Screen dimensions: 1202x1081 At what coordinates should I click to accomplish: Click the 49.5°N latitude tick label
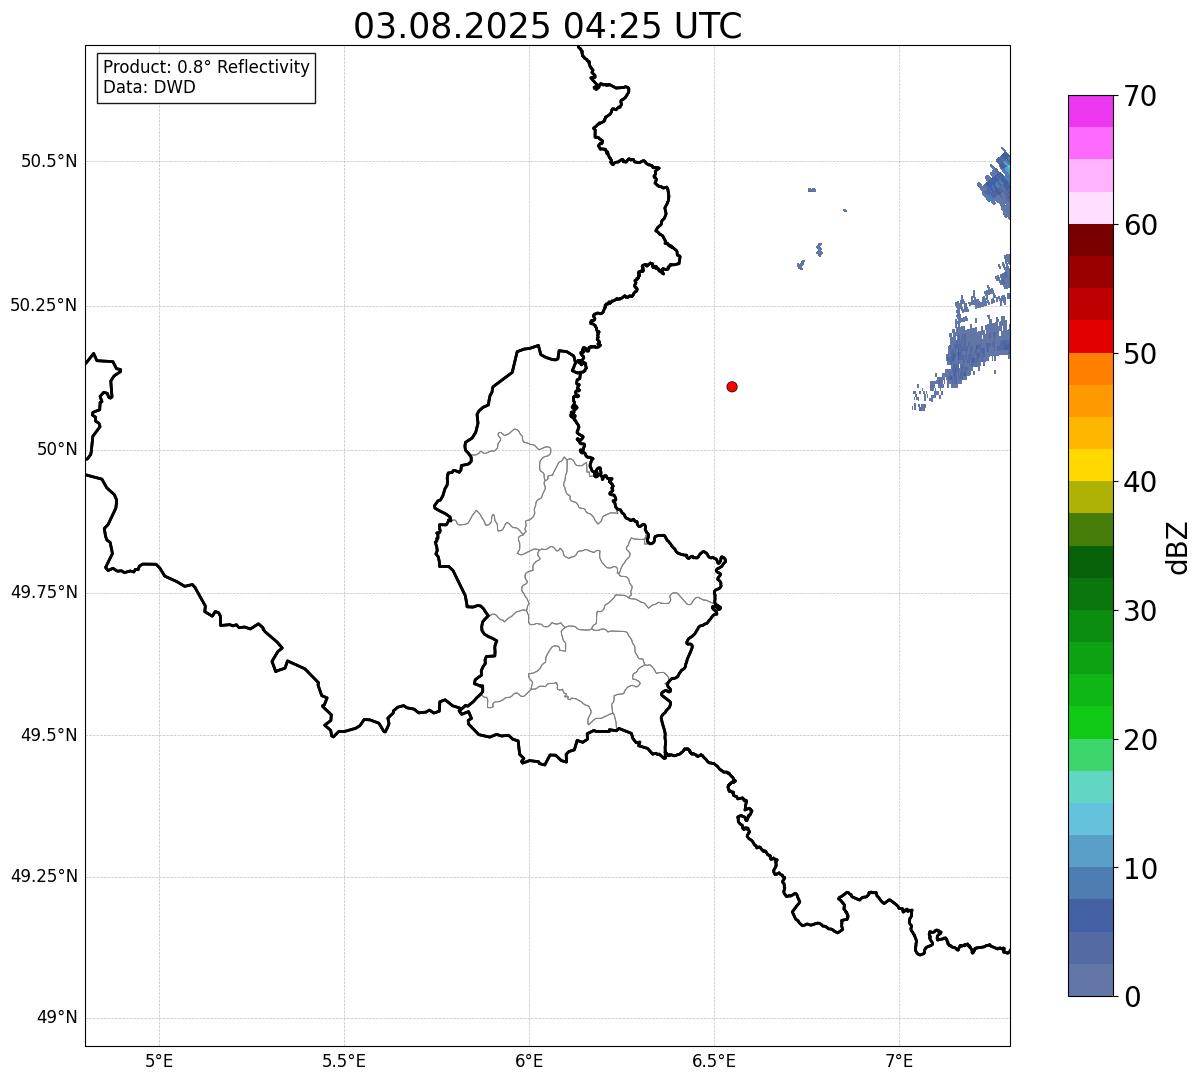pyautogui.click(x=49, y=735)
